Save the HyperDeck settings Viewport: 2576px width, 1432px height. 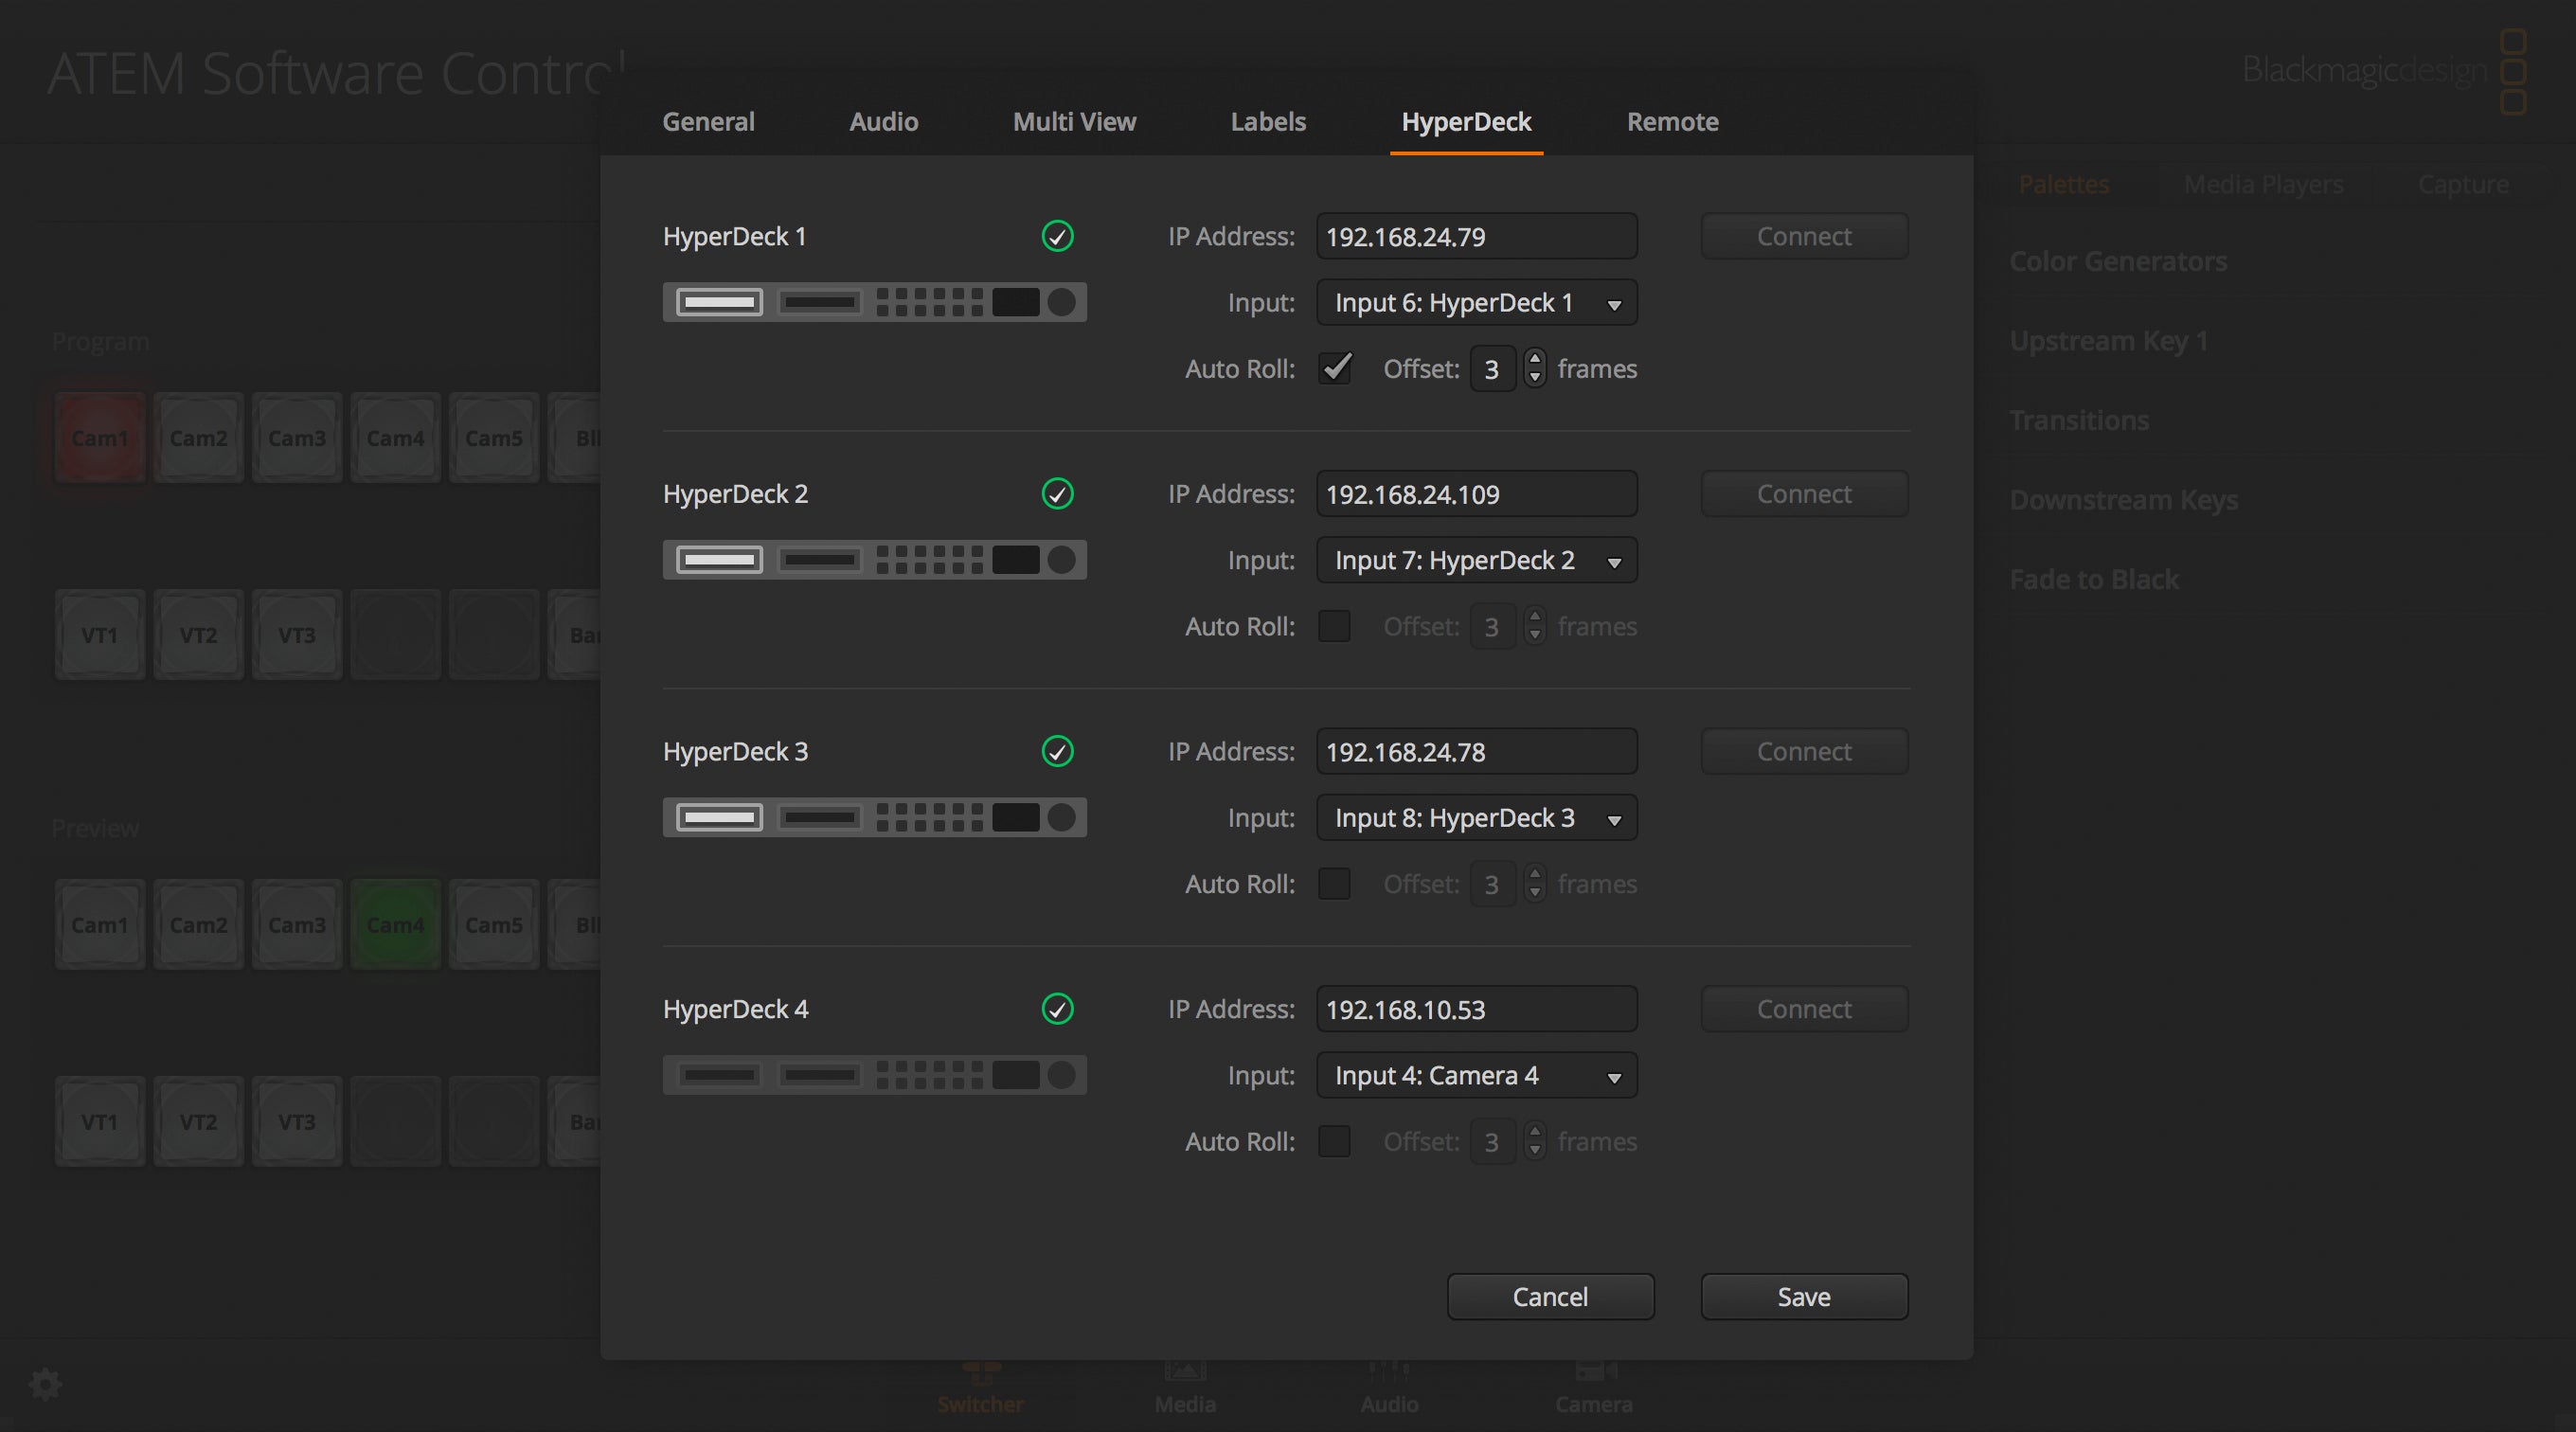click(1804, 1296)
